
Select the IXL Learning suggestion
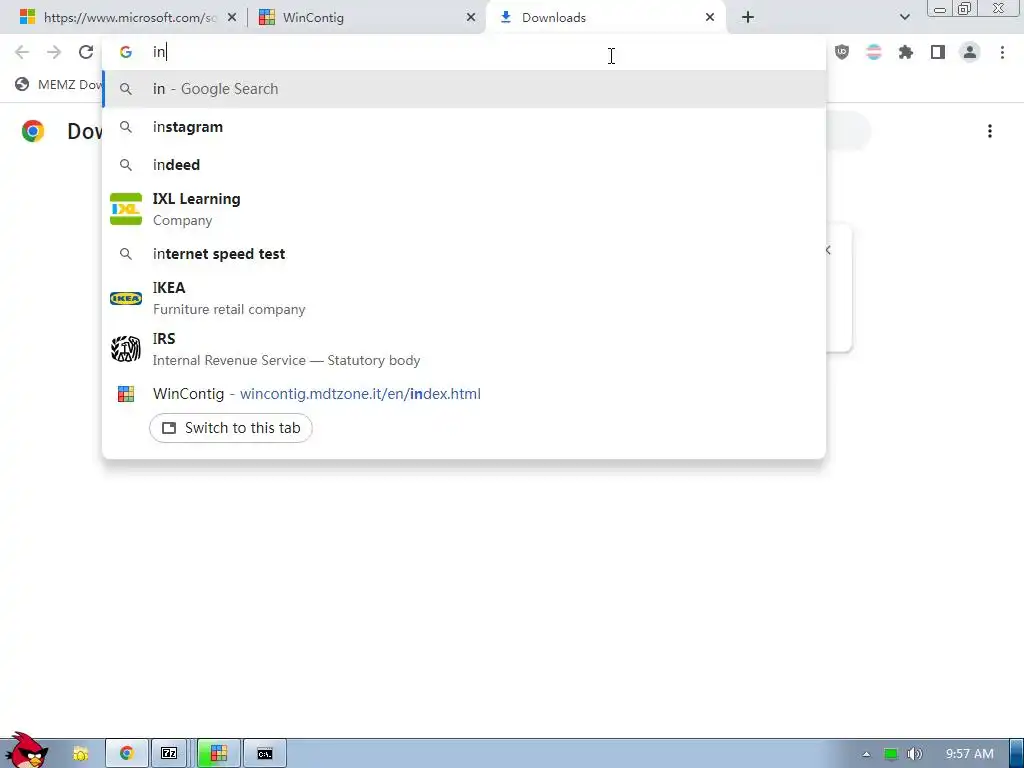[x=464, y=209]
